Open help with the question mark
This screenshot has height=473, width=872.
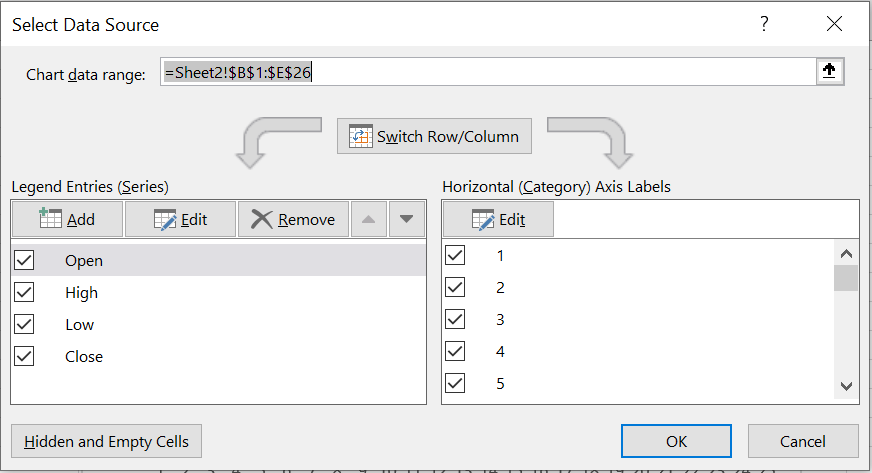point(764,23)
